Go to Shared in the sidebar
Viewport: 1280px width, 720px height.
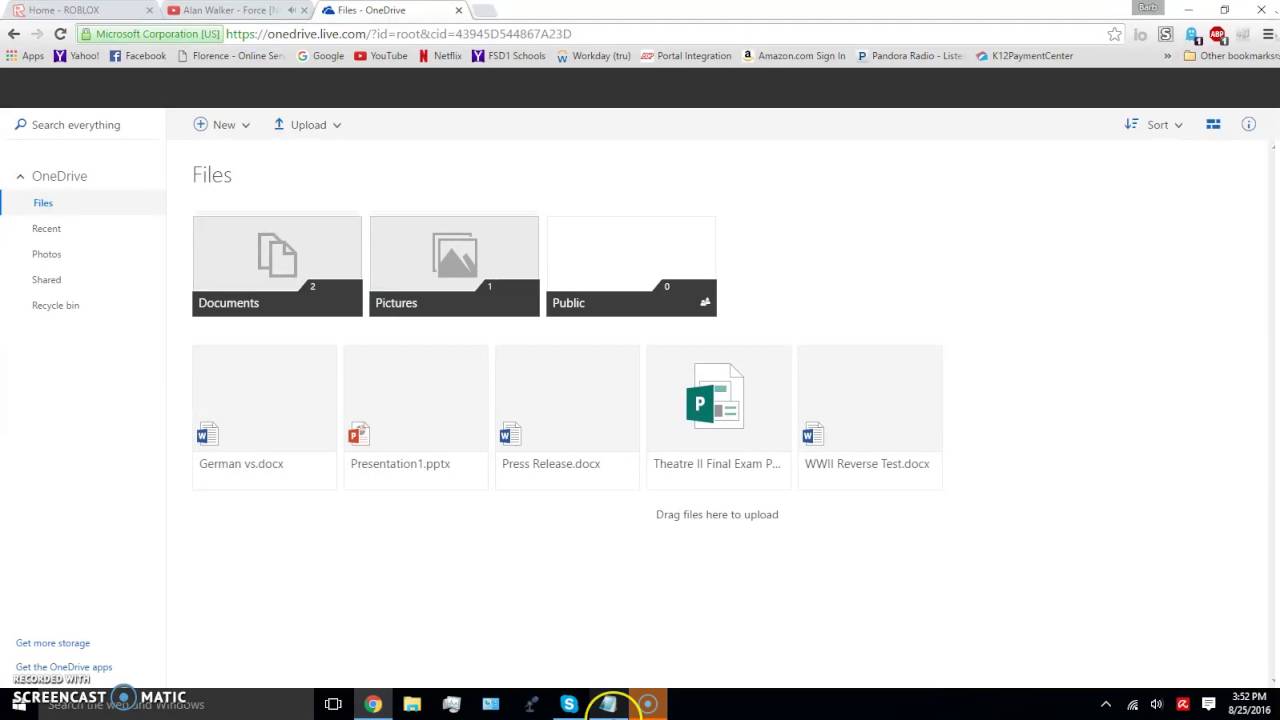[x=46, y=280]
